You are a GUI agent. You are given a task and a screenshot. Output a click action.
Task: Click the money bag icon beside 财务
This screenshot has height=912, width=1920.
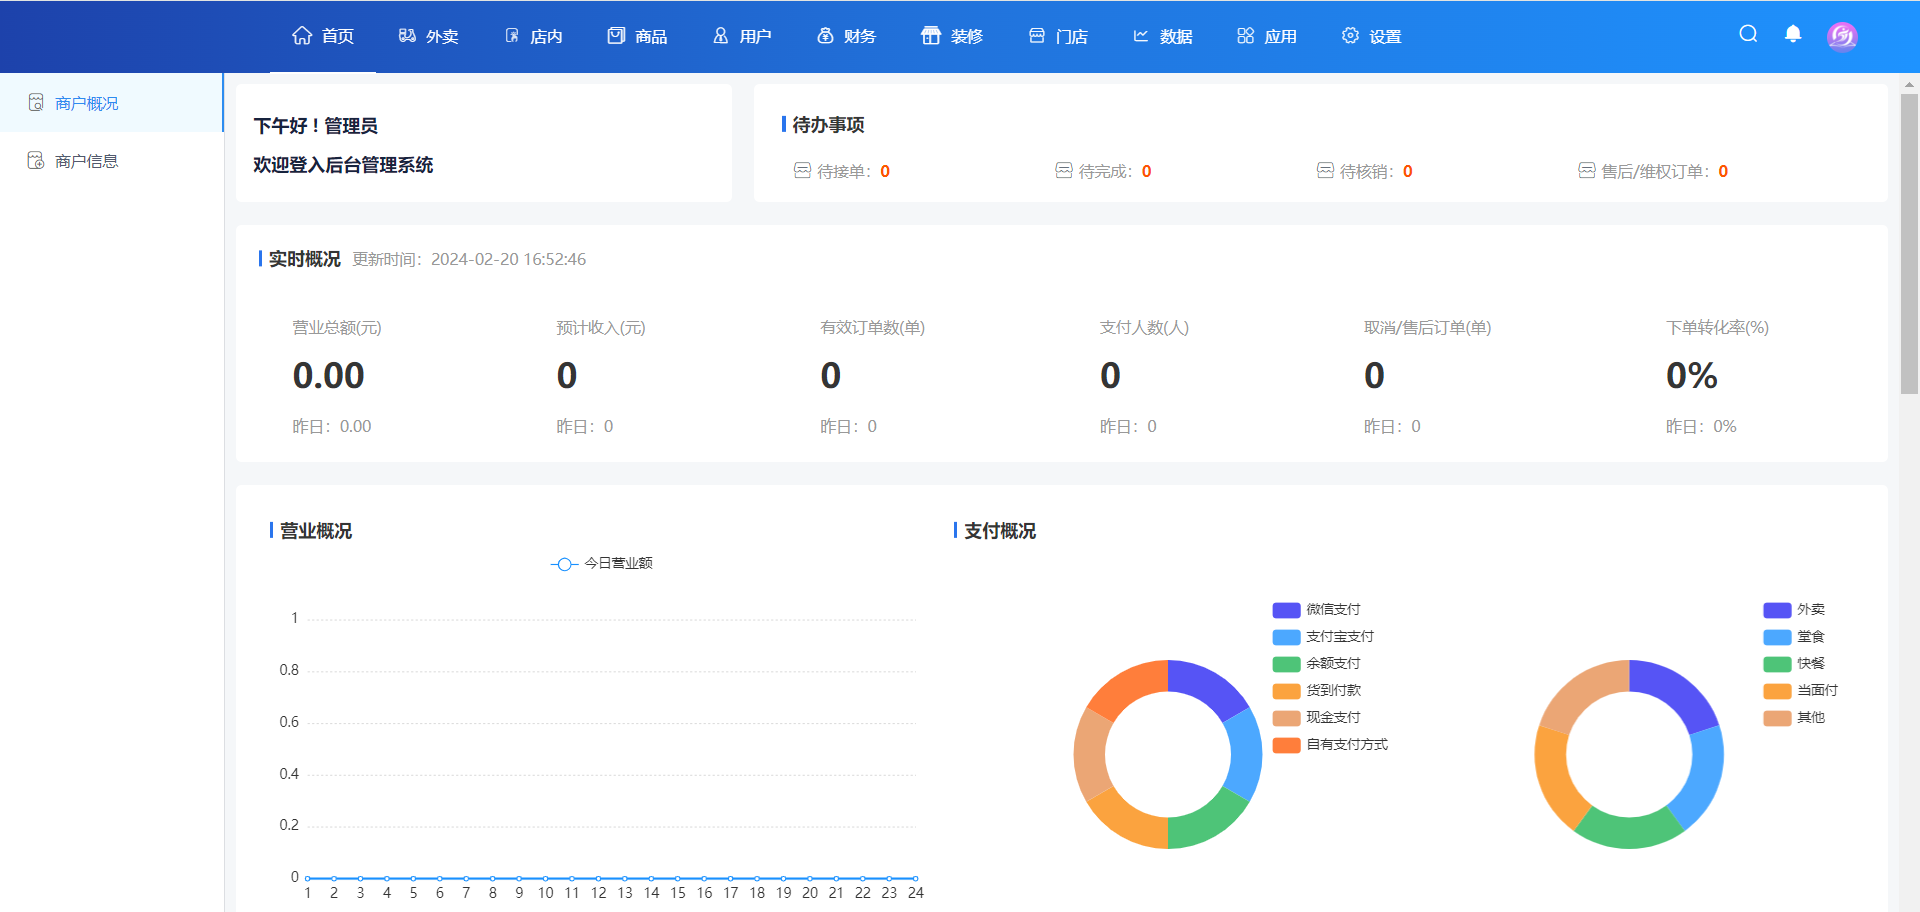click(825, 36)
